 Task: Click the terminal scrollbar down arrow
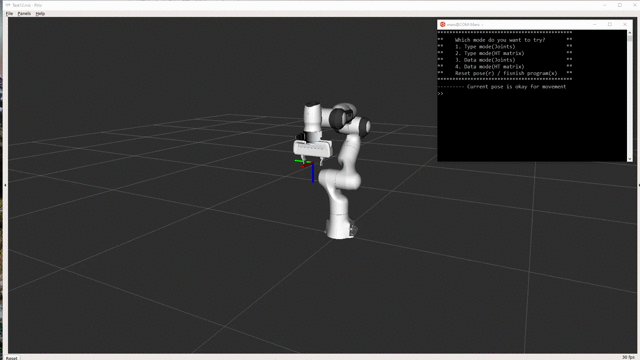630,159
